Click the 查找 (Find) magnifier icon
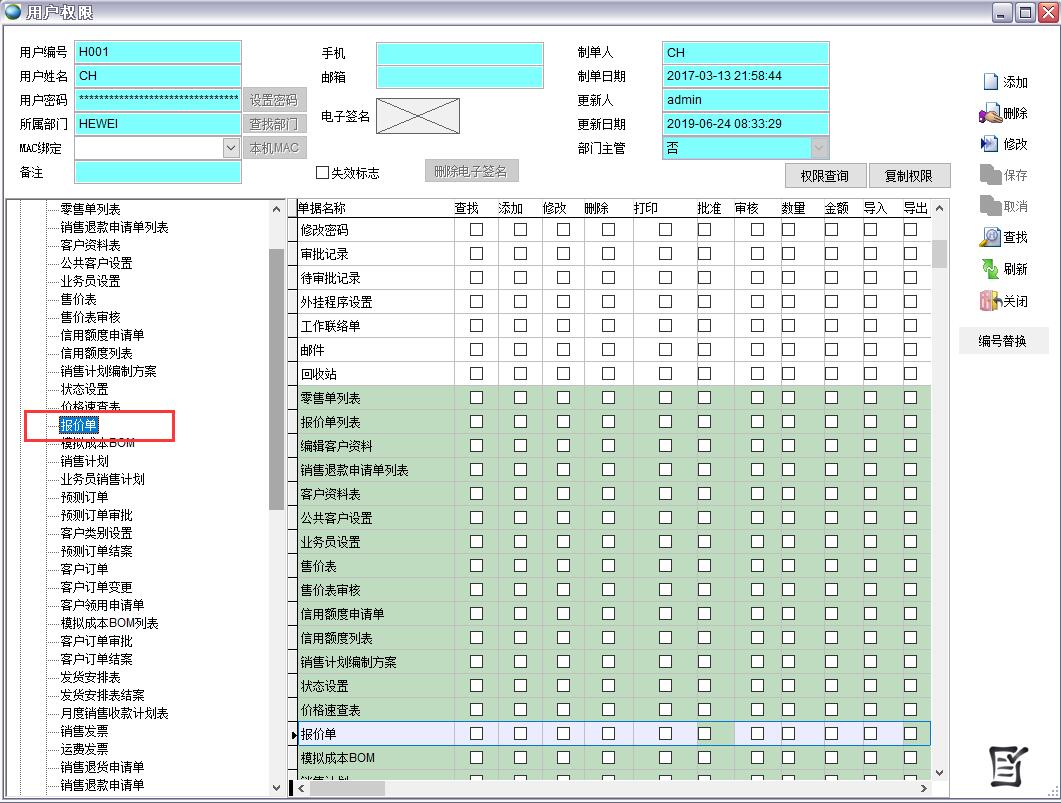 point(990,237)
